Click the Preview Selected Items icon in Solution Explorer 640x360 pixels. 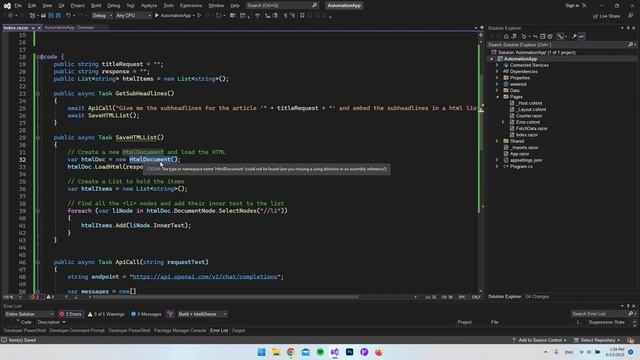(x=582, y=36)
